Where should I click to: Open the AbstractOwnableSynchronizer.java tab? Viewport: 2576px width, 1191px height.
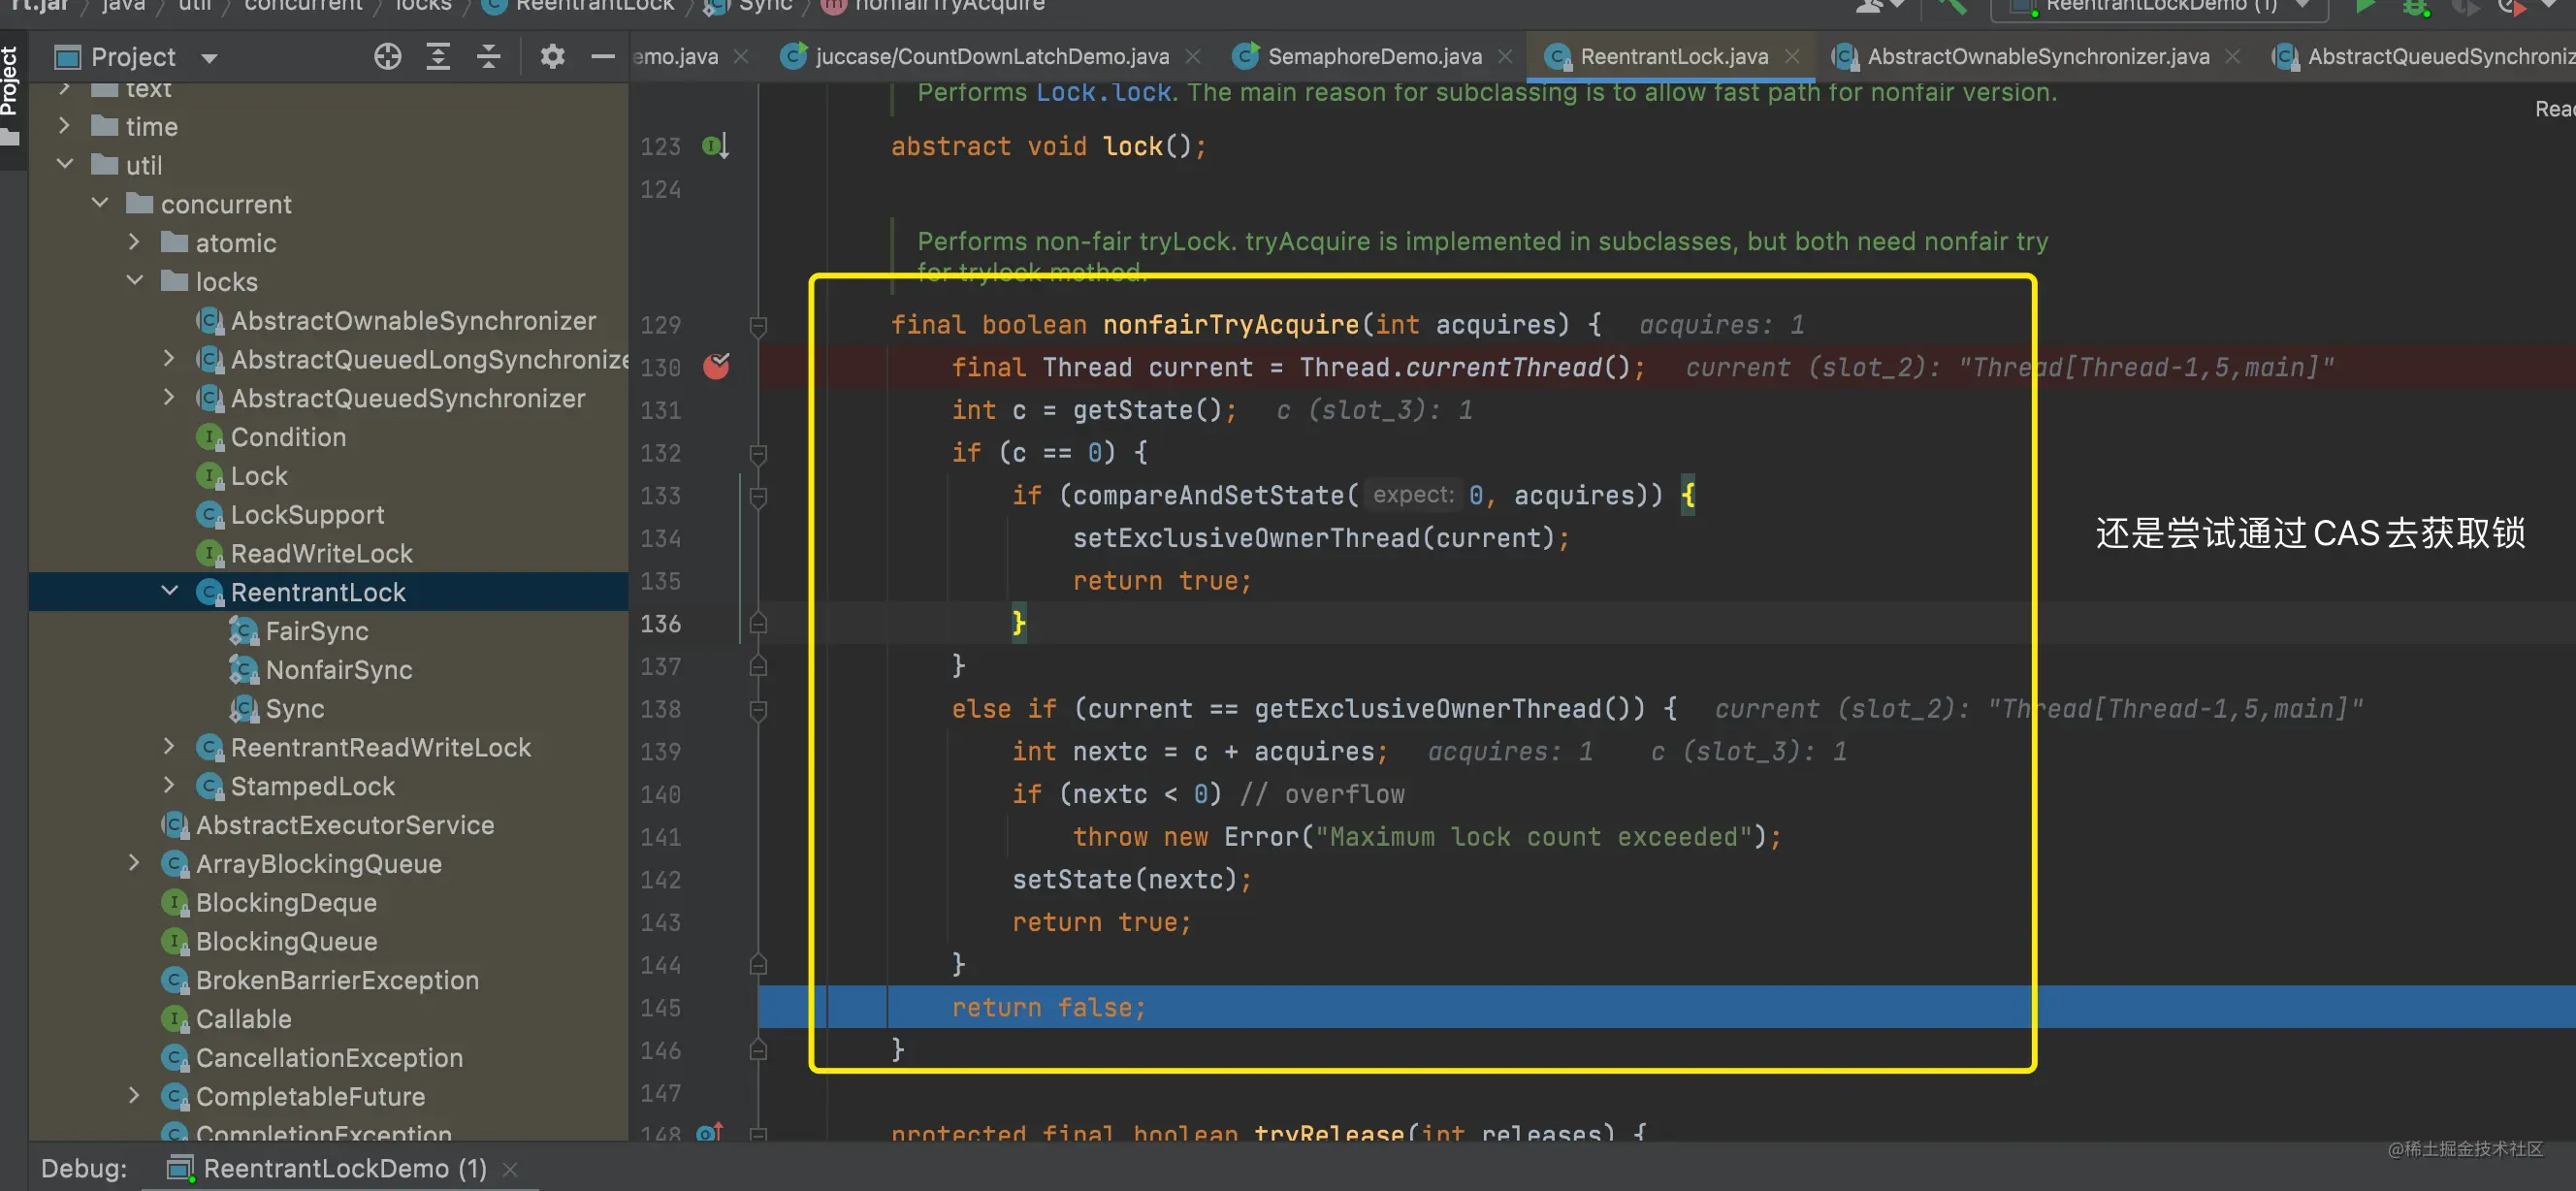tap(2037, 57)
